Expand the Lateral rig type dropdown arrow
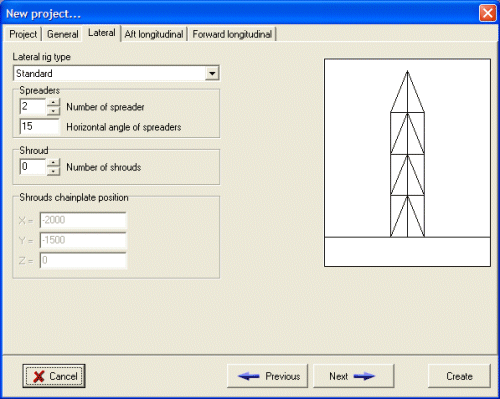 point(212,73)
